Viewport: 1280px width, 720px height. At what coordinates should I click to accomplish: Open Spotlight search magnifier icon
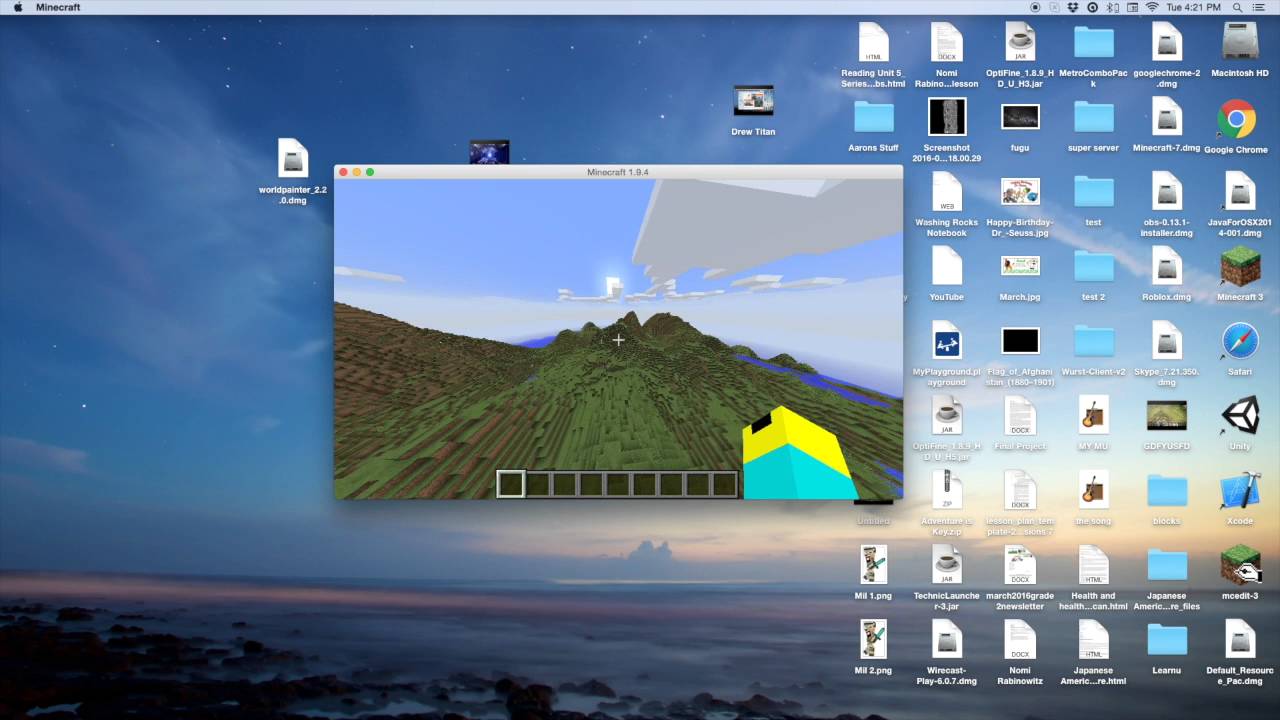click(1236, 7)
